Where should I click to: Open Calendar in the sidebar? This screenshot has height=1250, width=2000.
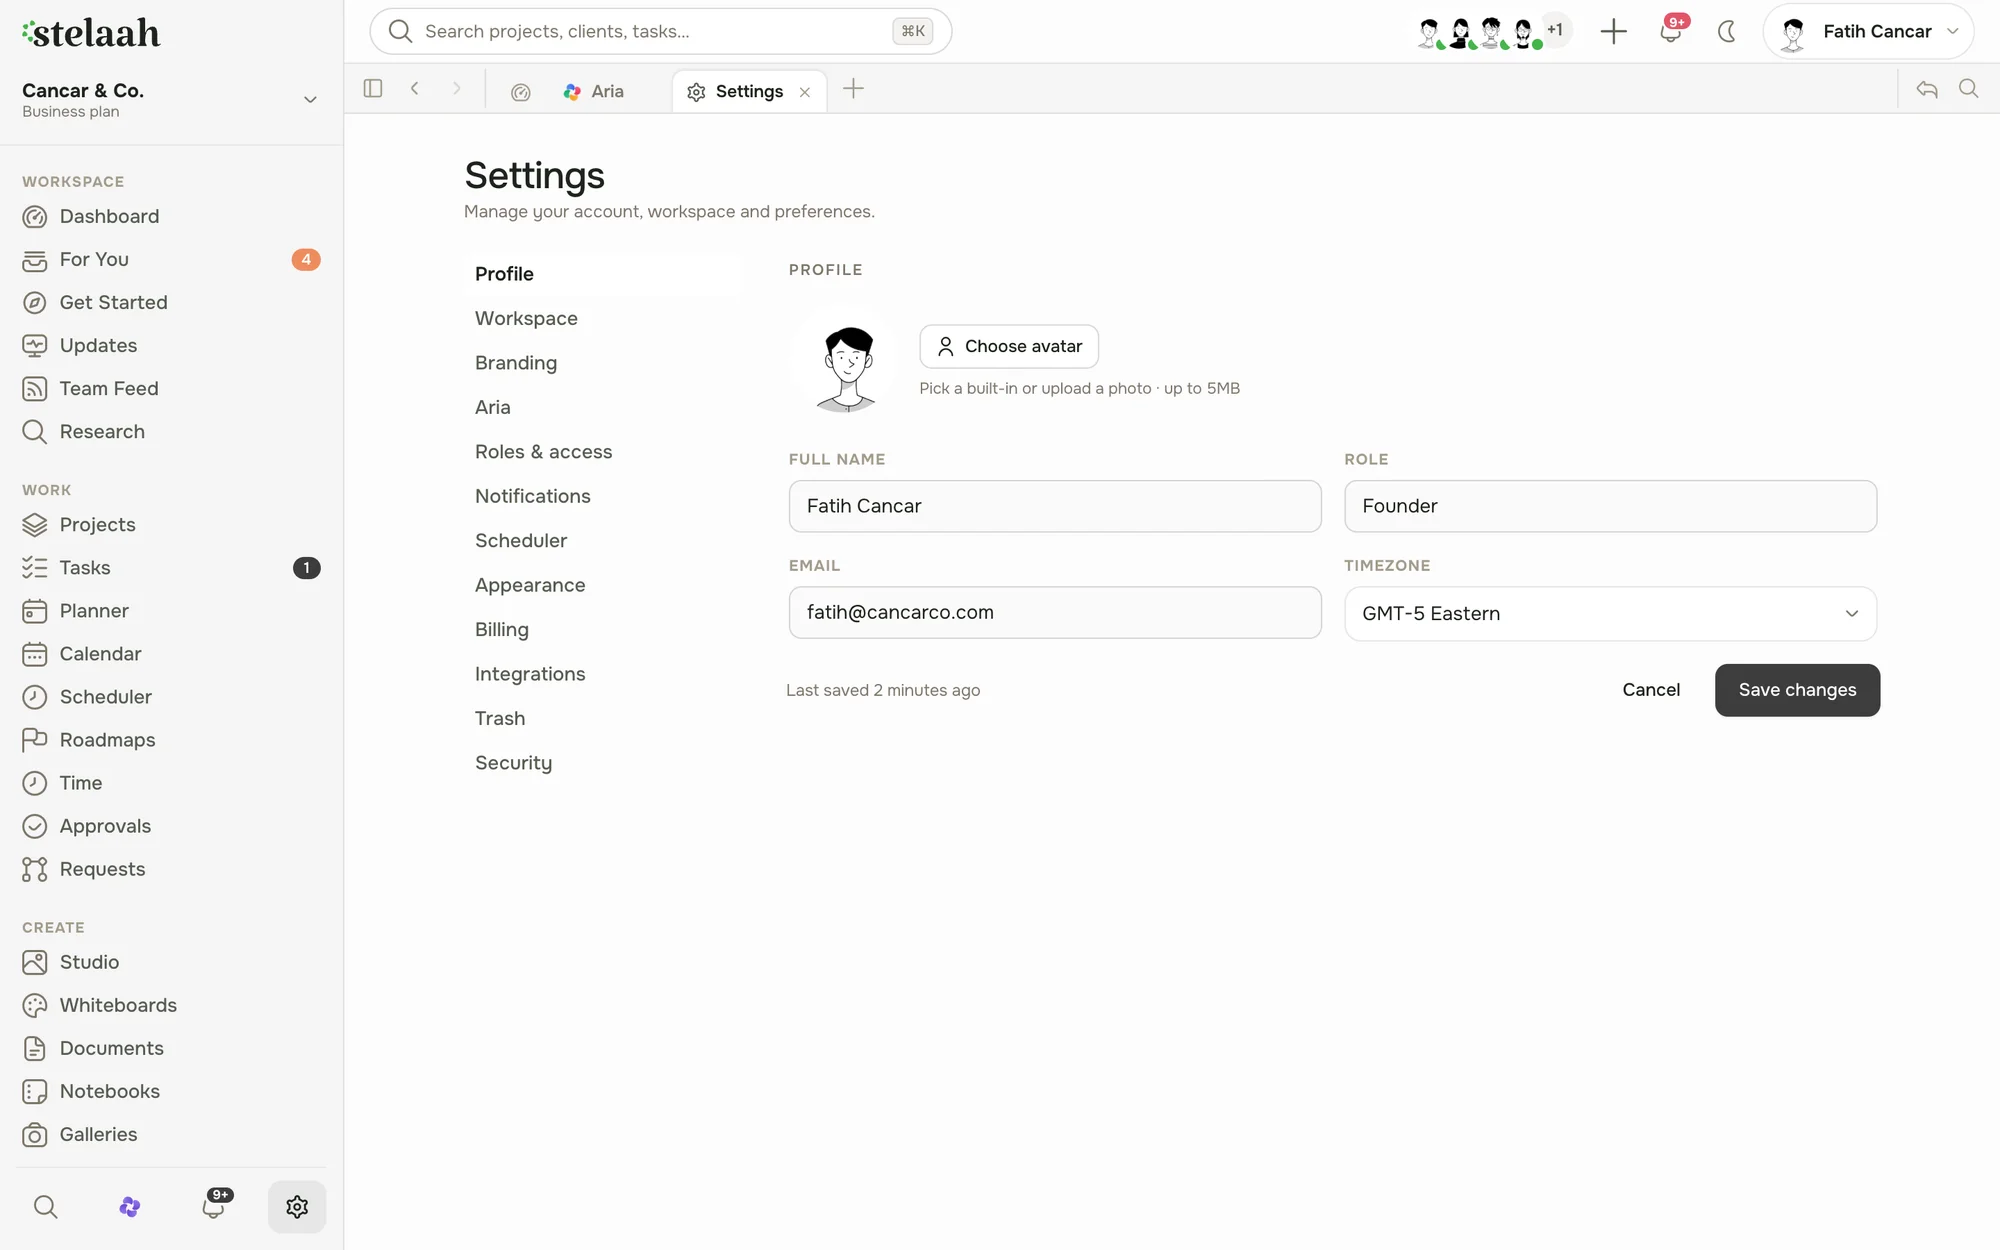tap(170, 653)
